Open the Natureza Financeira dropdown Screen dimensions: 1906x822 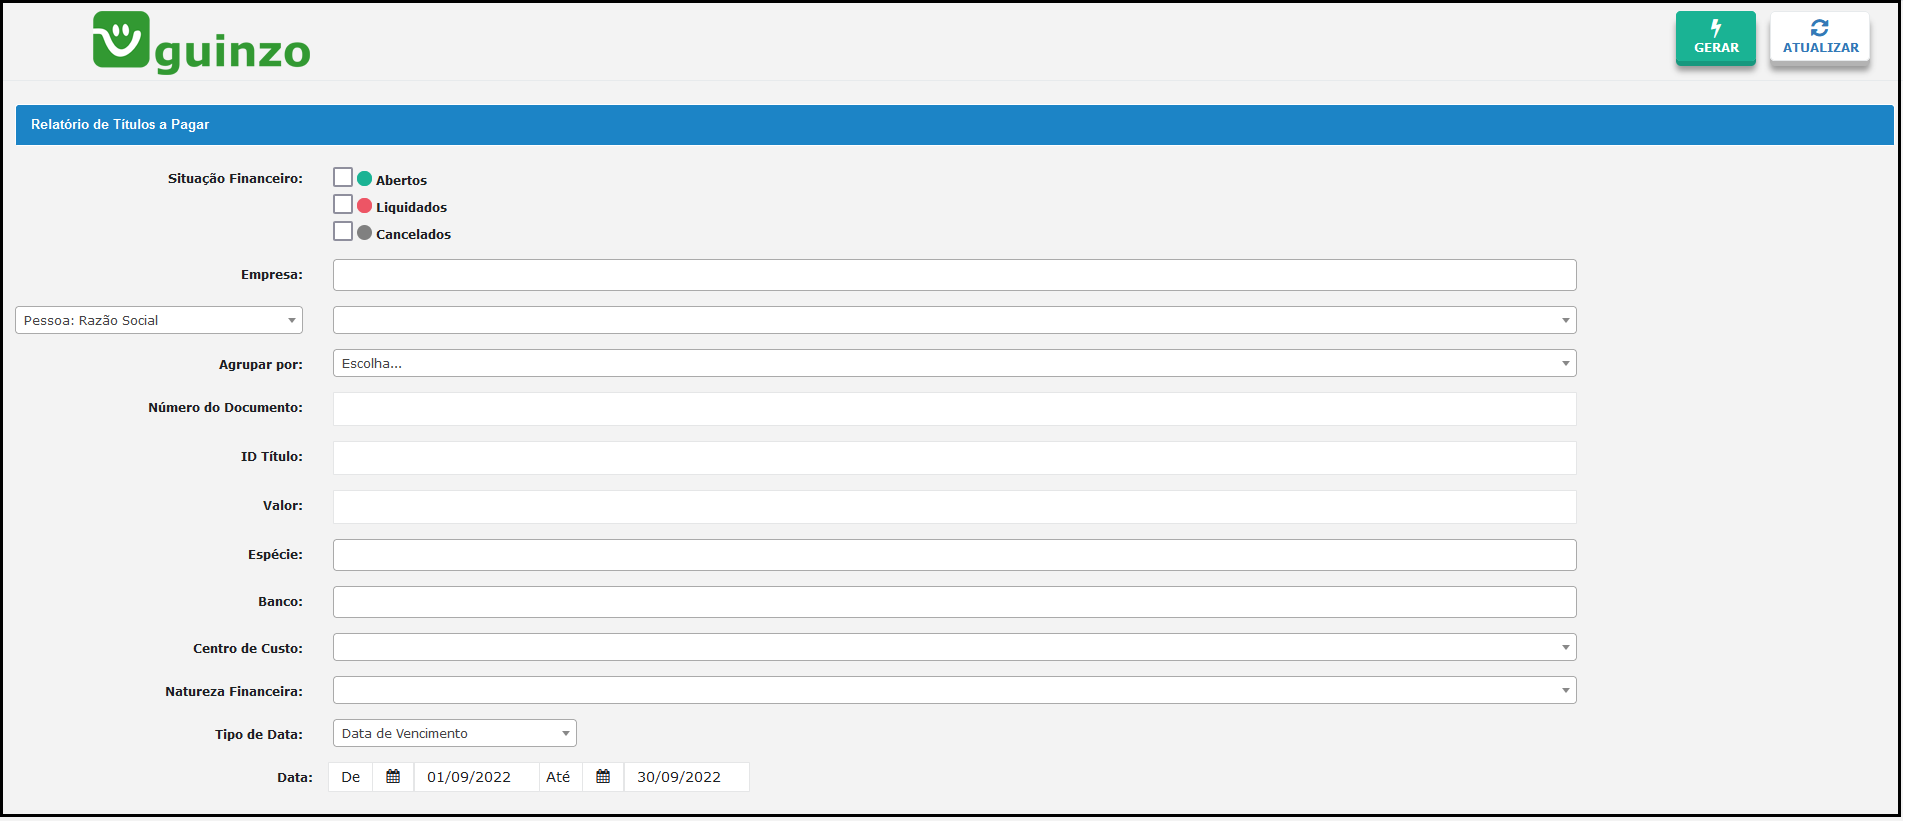[x=954, y=690]
